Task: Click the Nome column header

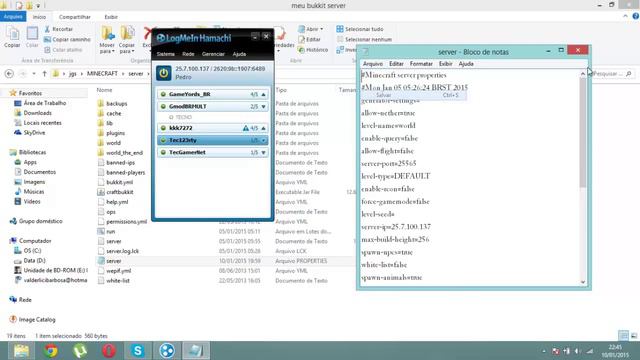Action: pos(104,90)
